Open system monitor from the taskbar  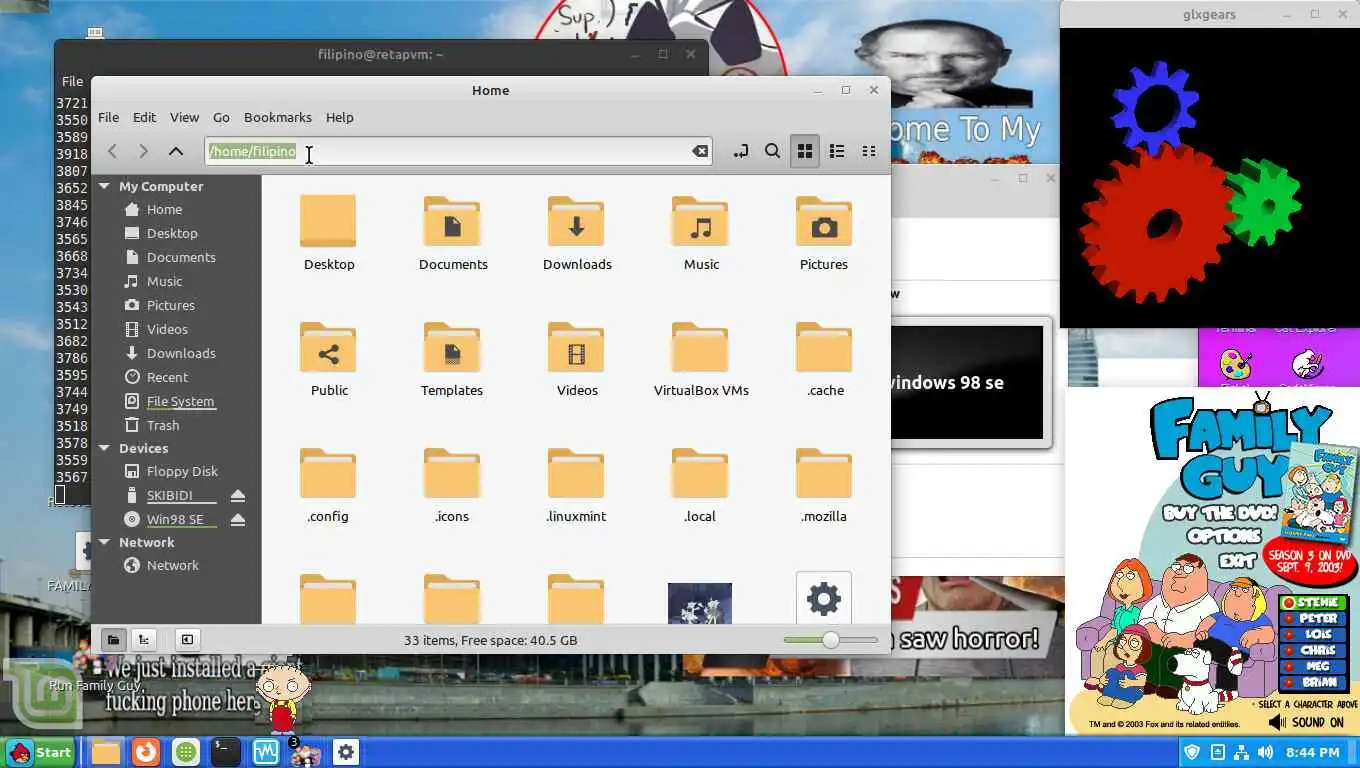coord(265,752)
